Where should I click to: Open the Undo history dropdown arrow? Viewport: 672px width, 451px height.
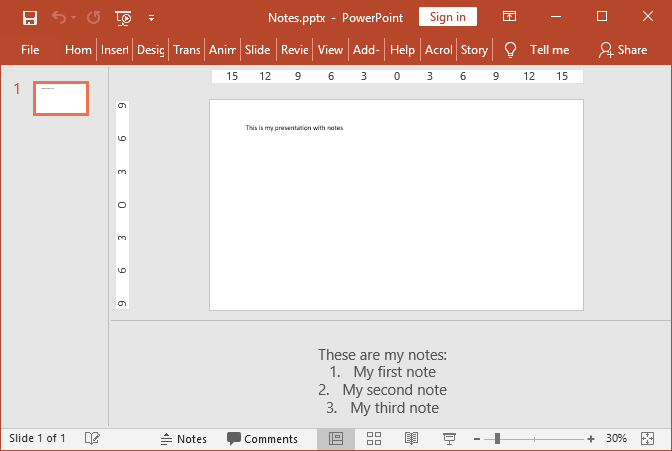[73, 17]
